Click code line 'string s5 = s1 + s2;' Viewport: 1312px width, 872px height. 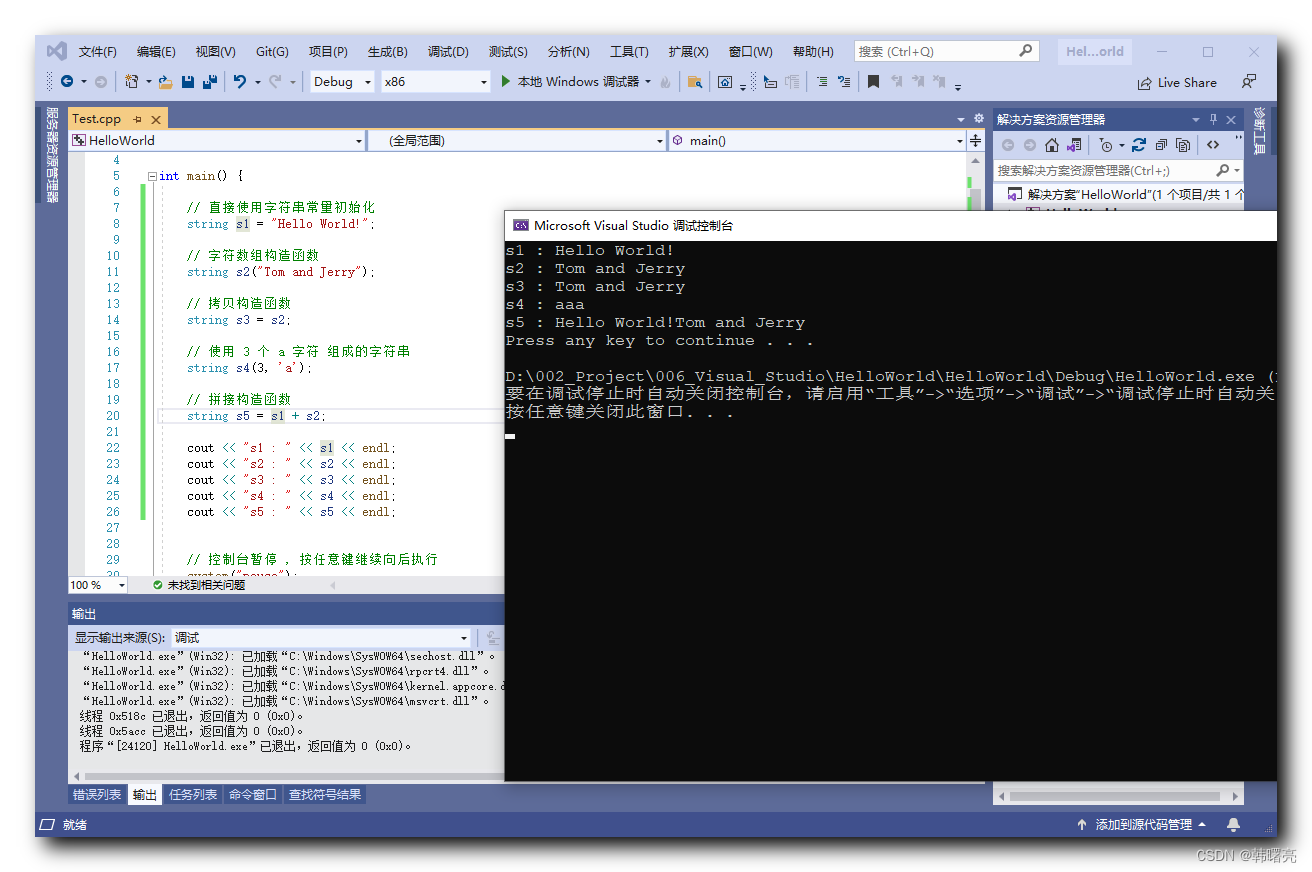point(256,416)
